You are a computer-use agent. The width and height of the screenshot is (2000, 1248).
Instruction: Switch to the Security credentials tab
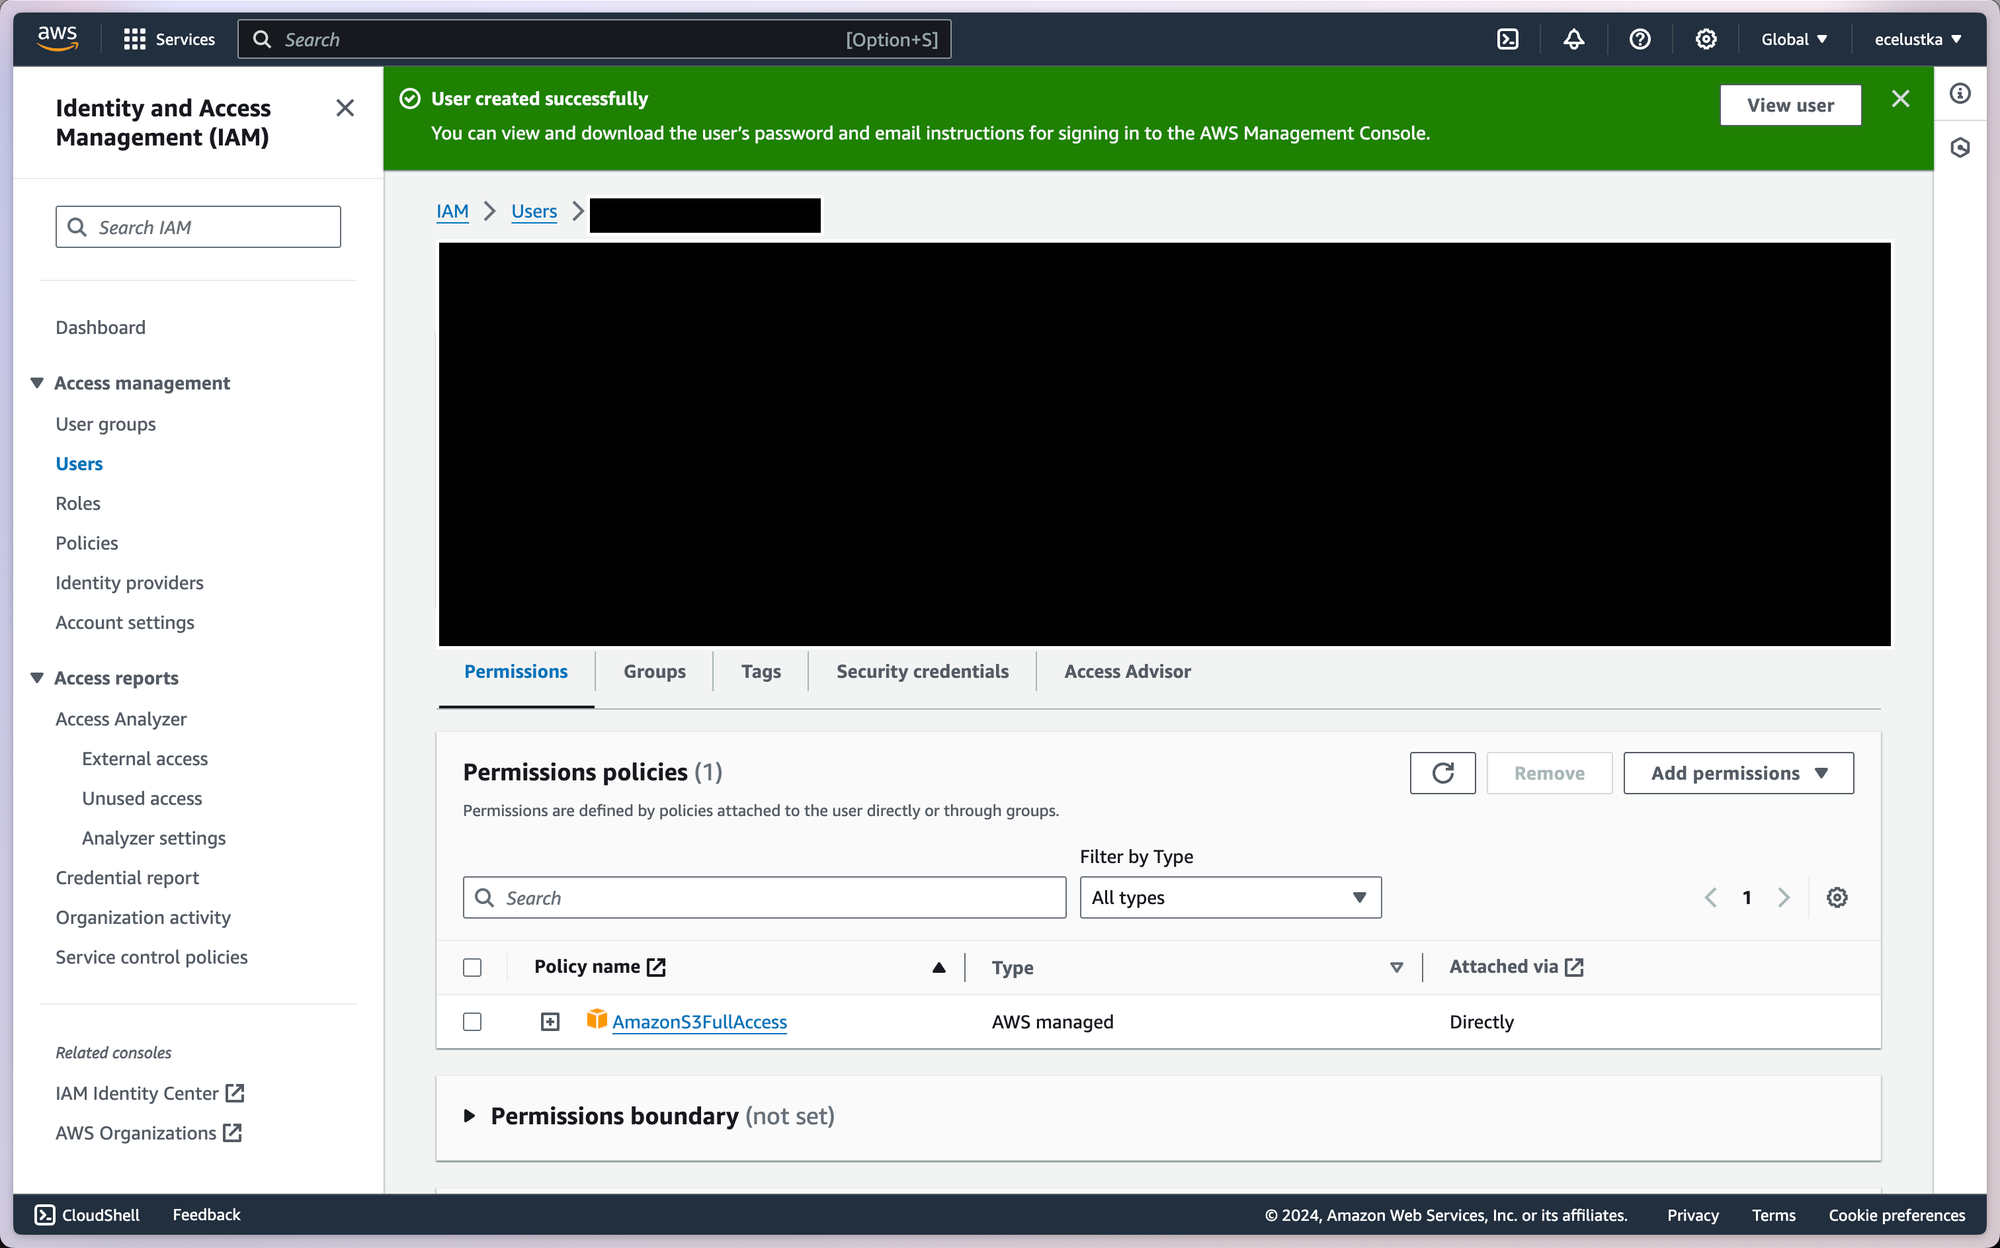tap(922, 671)
